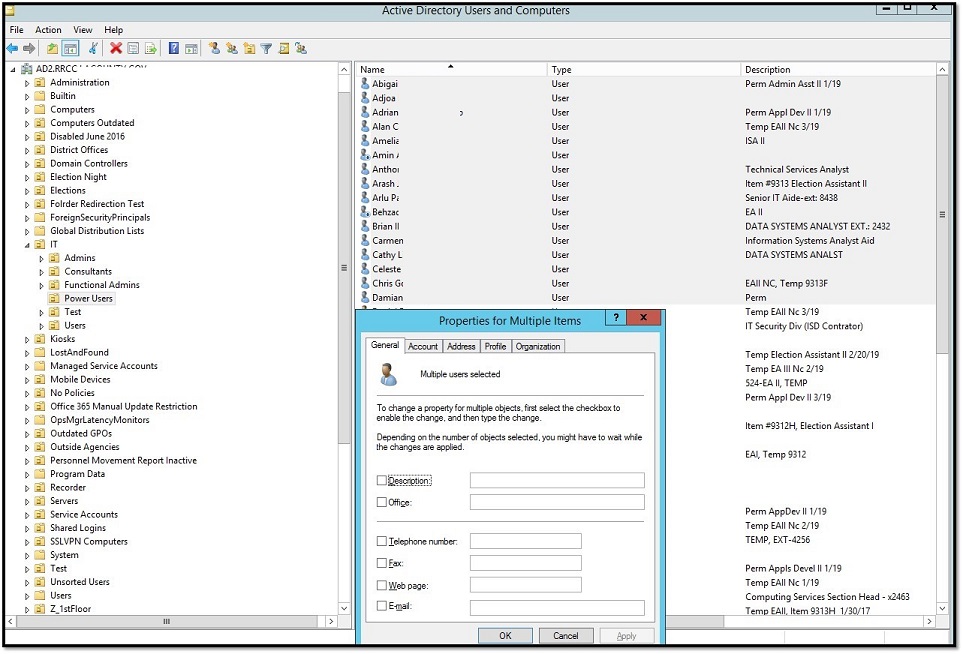Viewport: 963px width, 654px height.
Task: Click the Add to group toolbar icon
Action: [301, 49]
